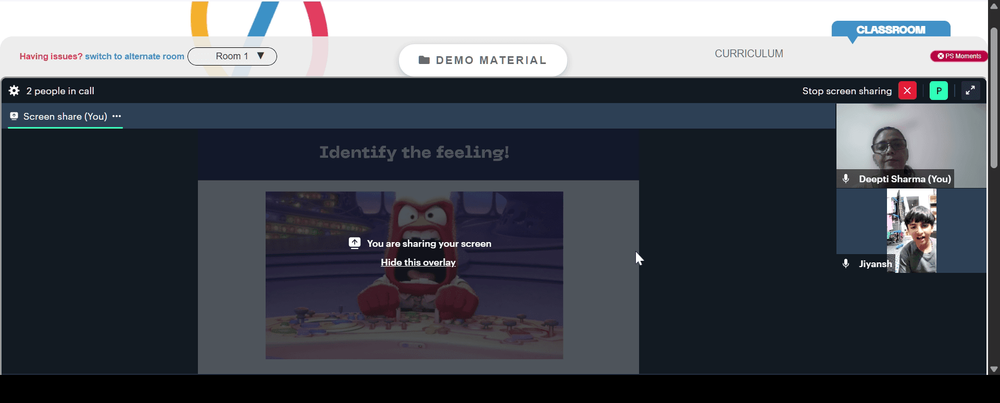The width and height of the screenshot is (1000, 403).
Task: Open the DEMO MATERIAL button
Action: (483, 60)
